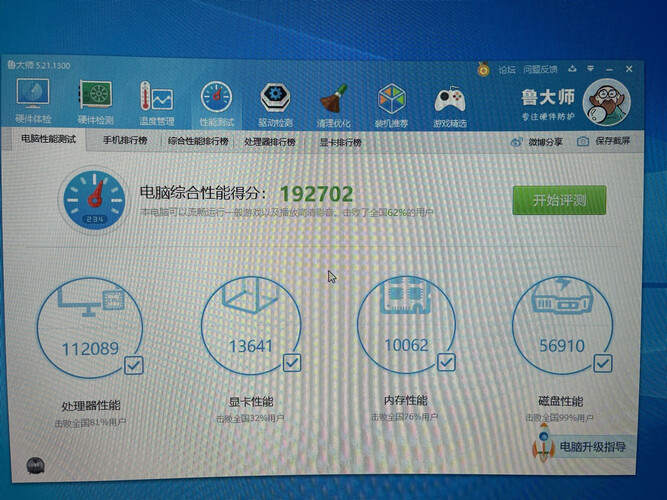Switch to 显卡排行榜 tab
Image resolution: width=667 pixels, height=500 pixels.
pyautogui.click(x=340, y=142)
